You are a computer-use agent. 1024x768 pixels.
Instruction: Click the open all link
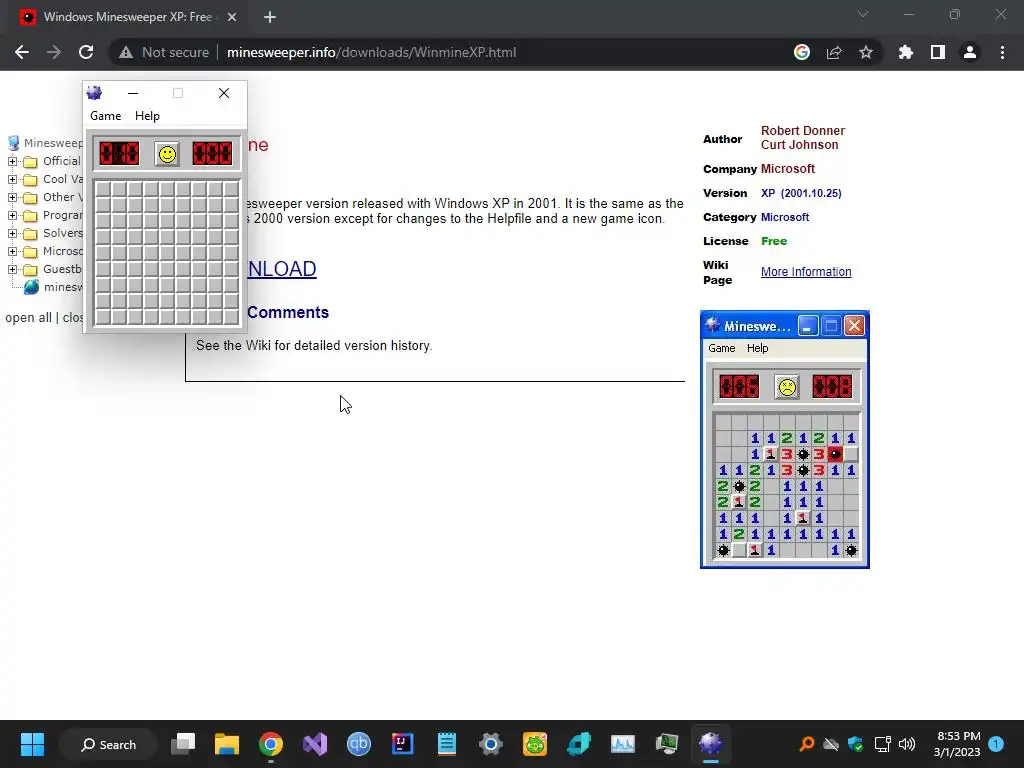point(28,318)
